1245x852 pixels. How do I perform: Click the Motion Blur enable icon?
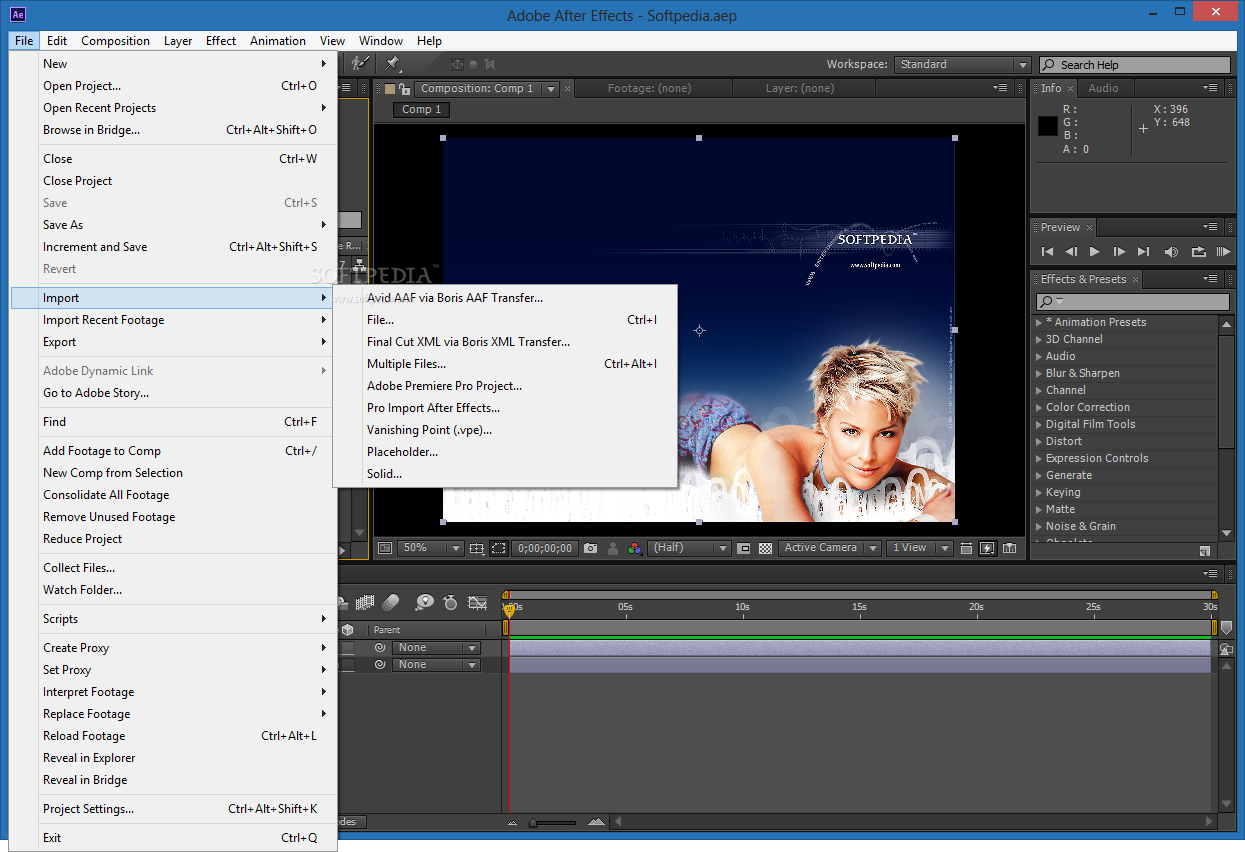pyautogui.click(x=391, y=601)
